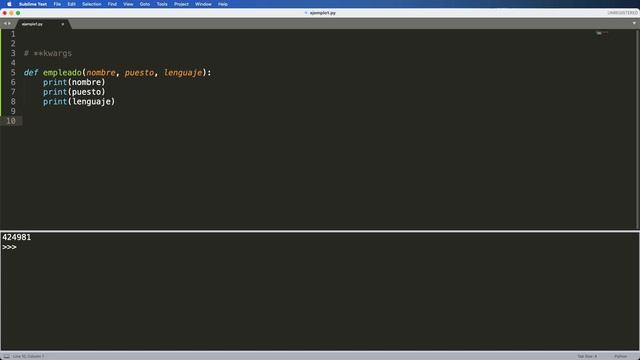
Task: Toggle side bar icon in status bar
Action: coord(7,356)
